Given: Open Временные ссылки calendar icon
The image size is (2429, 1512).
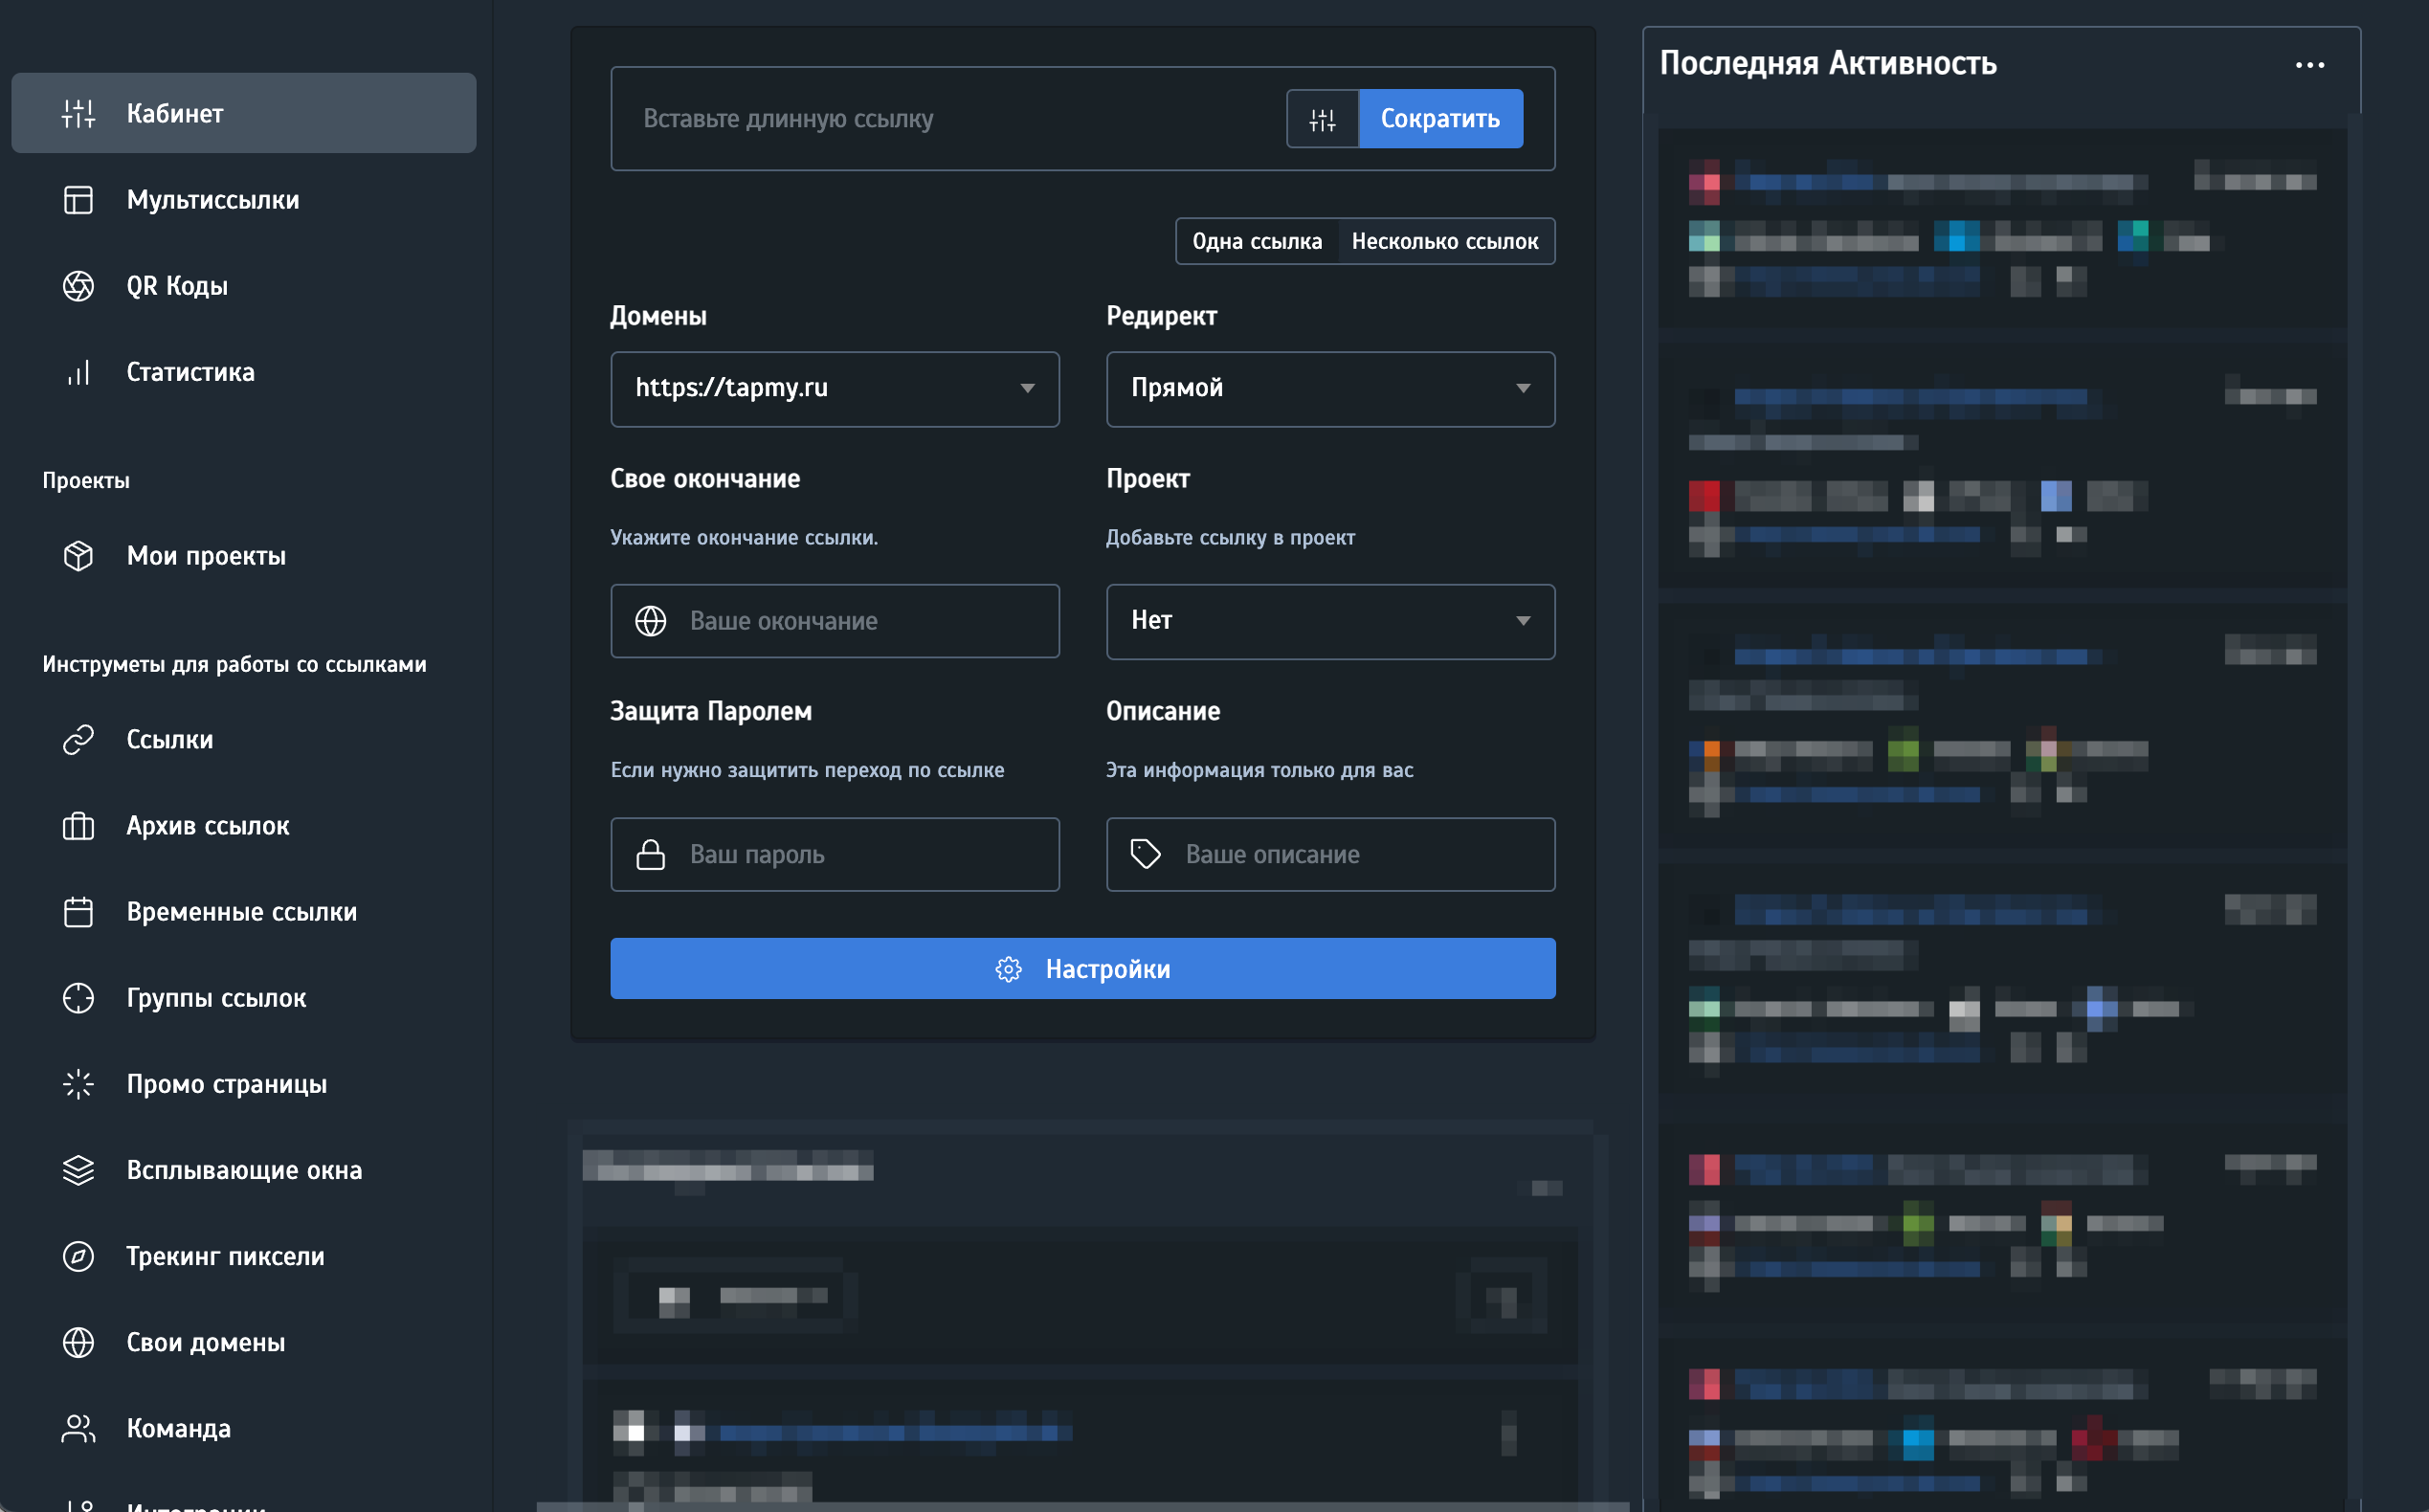Looking at the screenshot, I should (78, 912).
